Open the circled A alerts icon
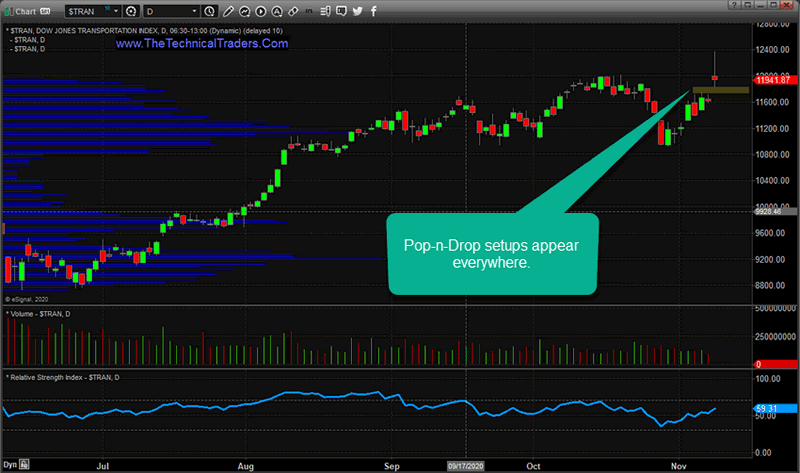 coord(277,11)
